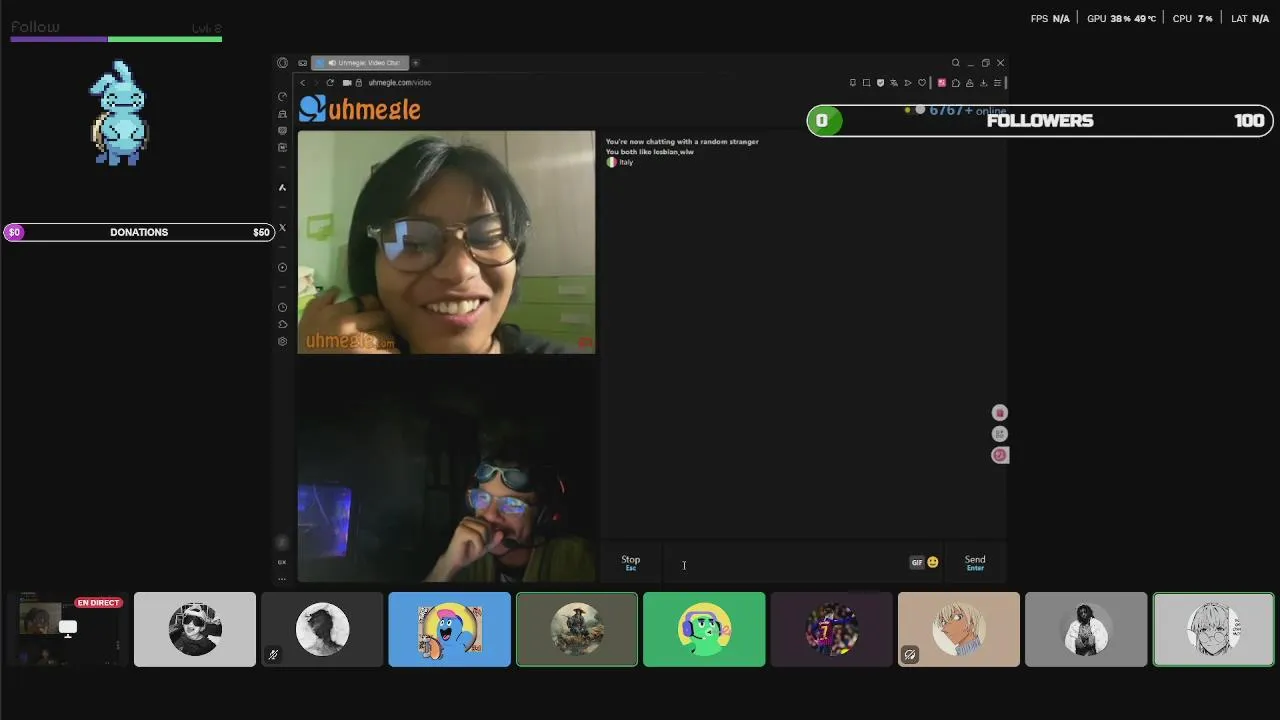Select the EN DIRECT live stream tile

point(67,629)
